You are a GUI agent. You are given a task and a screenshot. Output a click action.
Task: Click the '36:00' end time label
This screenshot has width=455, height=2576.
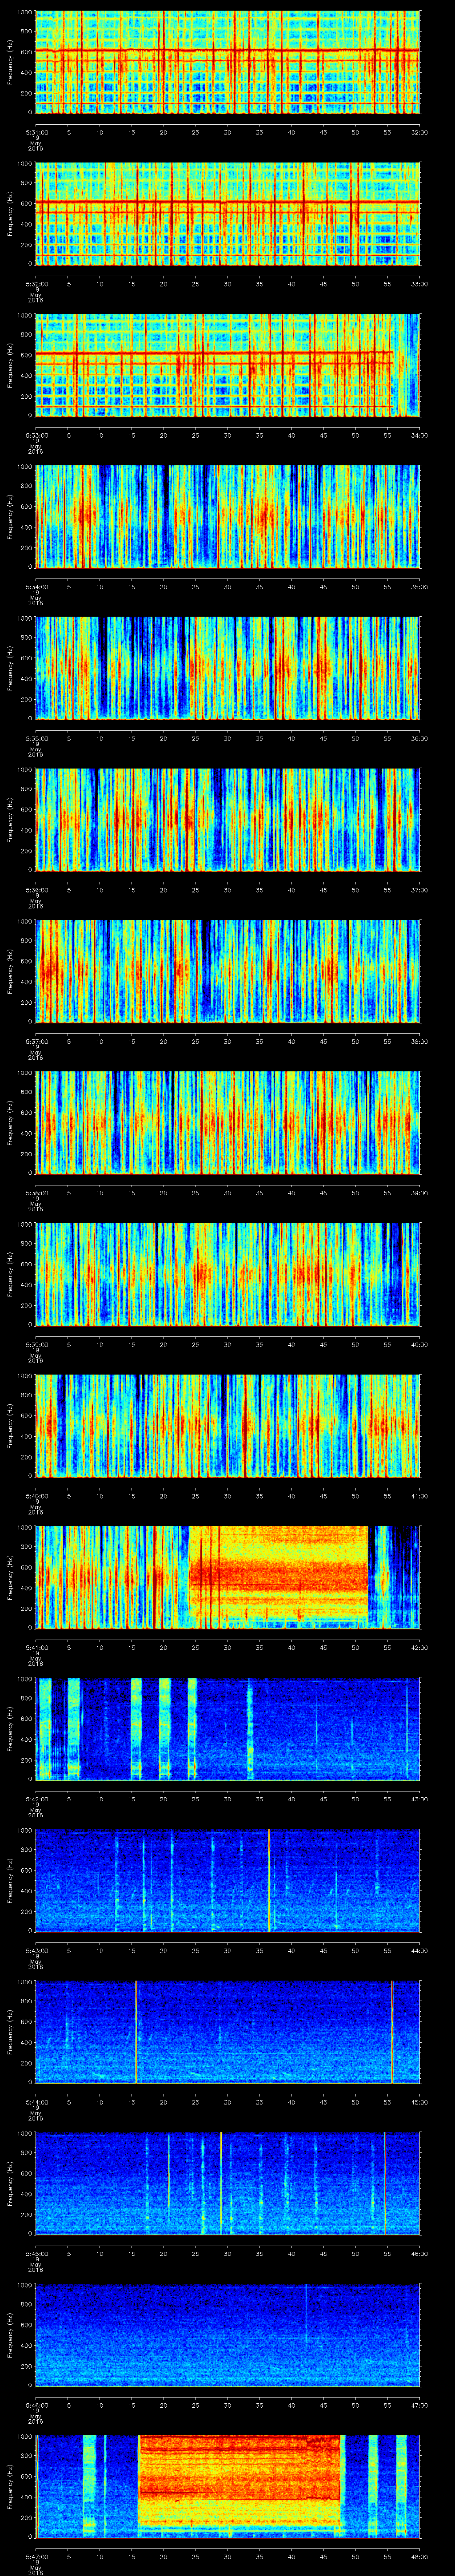pyautogui.click(x=419, y=738)
